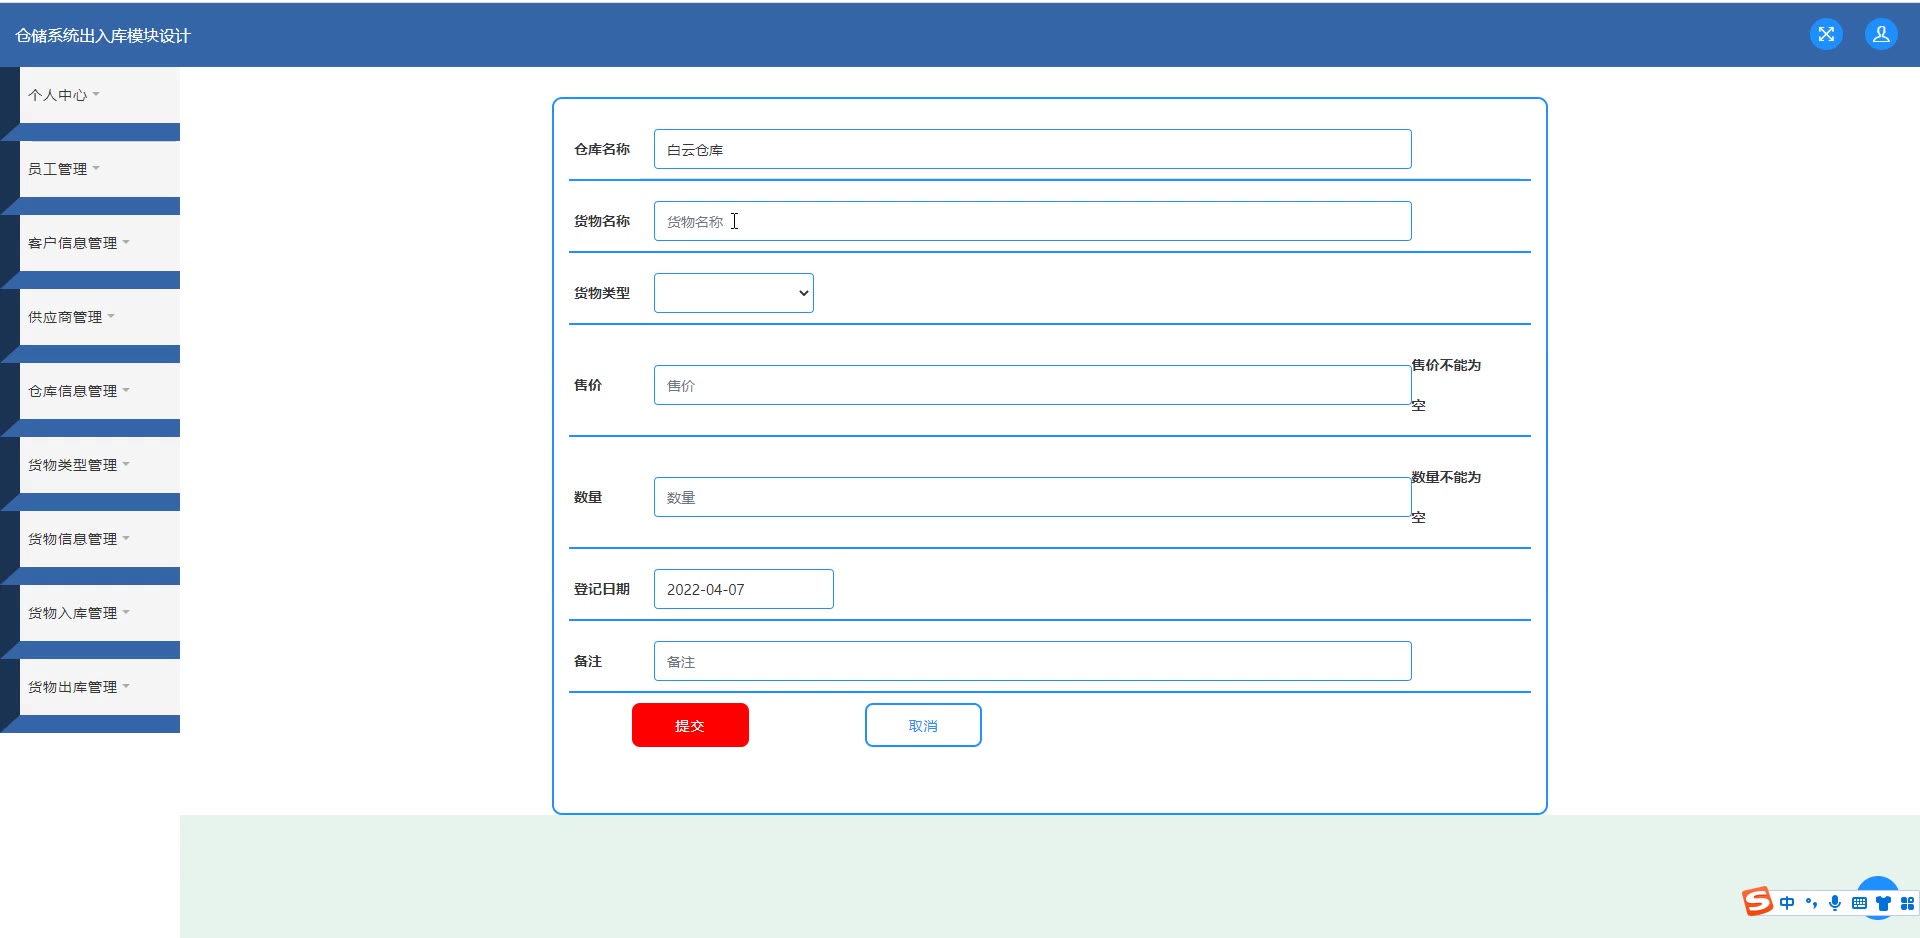Image resolution: width=1920 pixels, height=938 pixels.
Task: Click the 仓库名称 field containing 白云仓库
Action: [x=1033, y=149]
